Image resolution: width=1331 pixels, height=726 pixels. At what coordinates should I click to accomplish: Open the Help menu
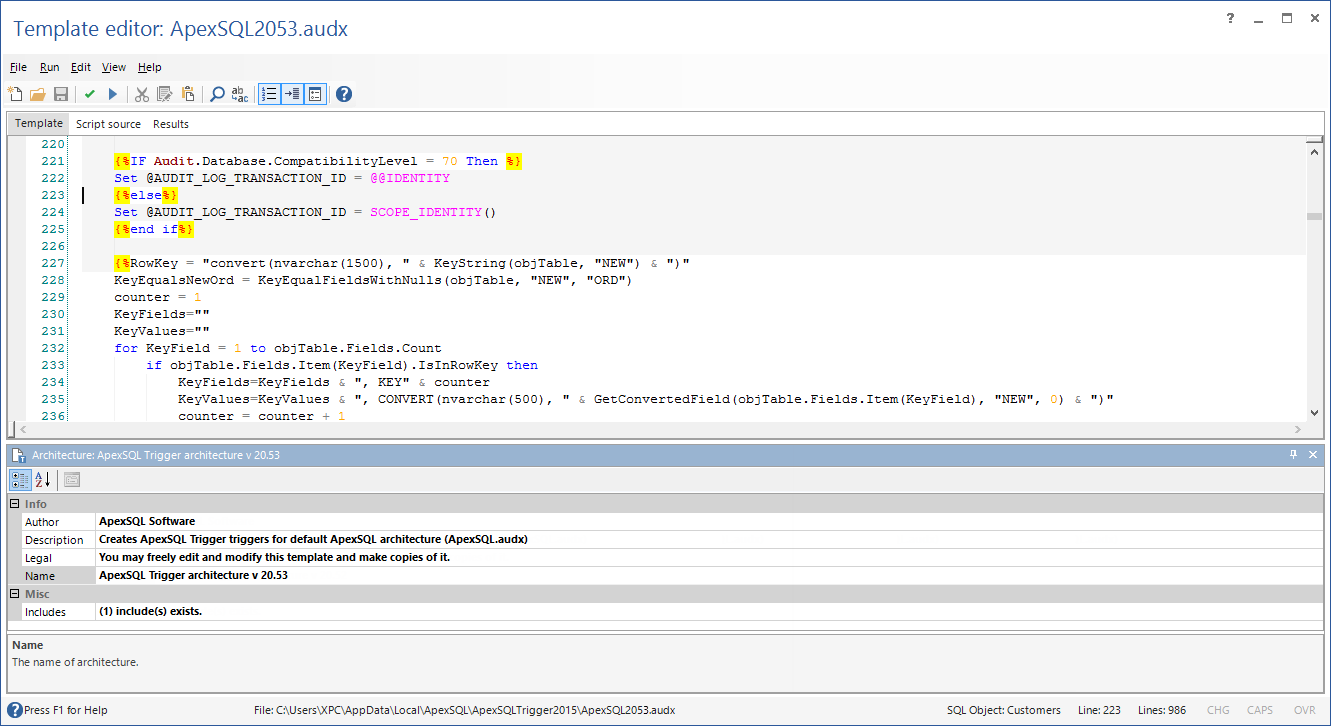pos(150,67)
